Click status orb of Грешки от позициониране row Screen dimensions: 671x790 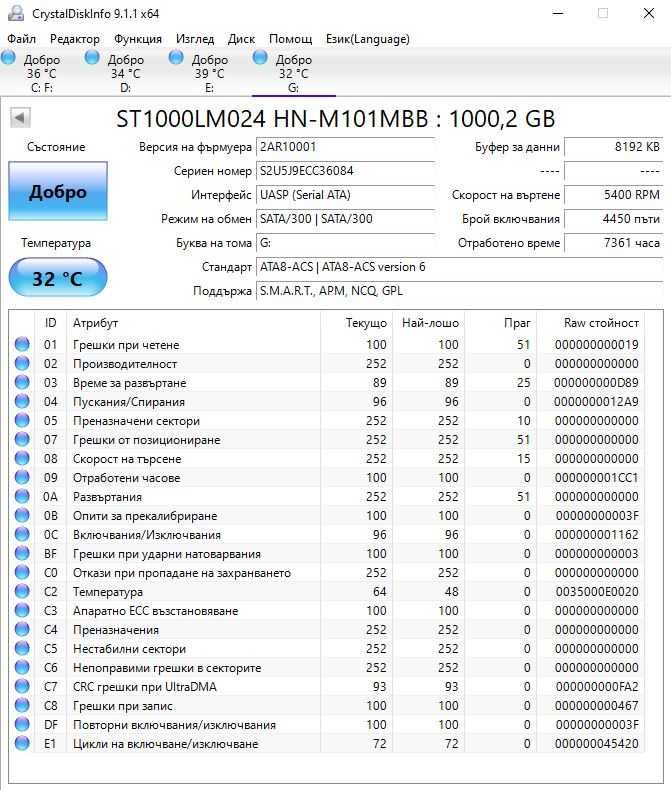pos(22,439)
